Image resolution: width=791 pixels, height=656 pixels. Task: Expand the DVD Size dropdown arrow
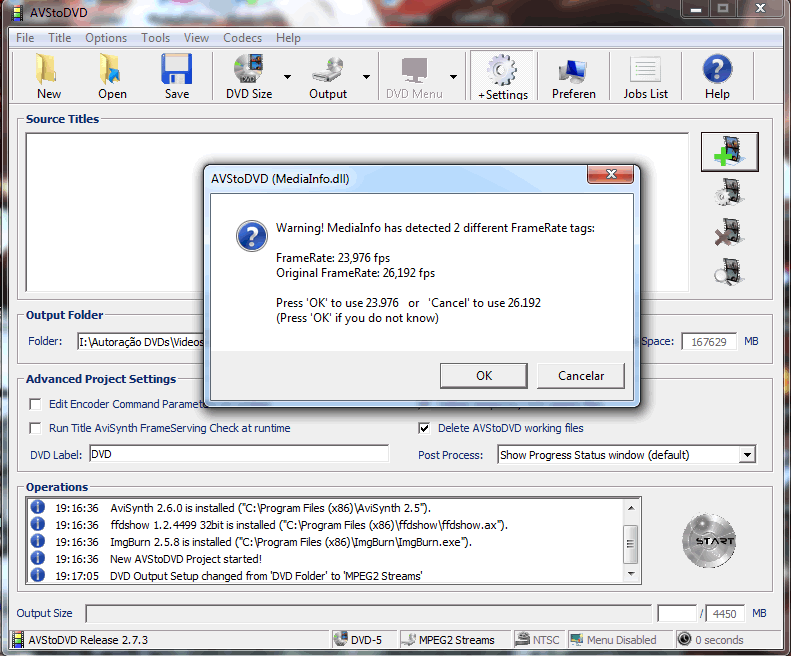coord(288,77)
